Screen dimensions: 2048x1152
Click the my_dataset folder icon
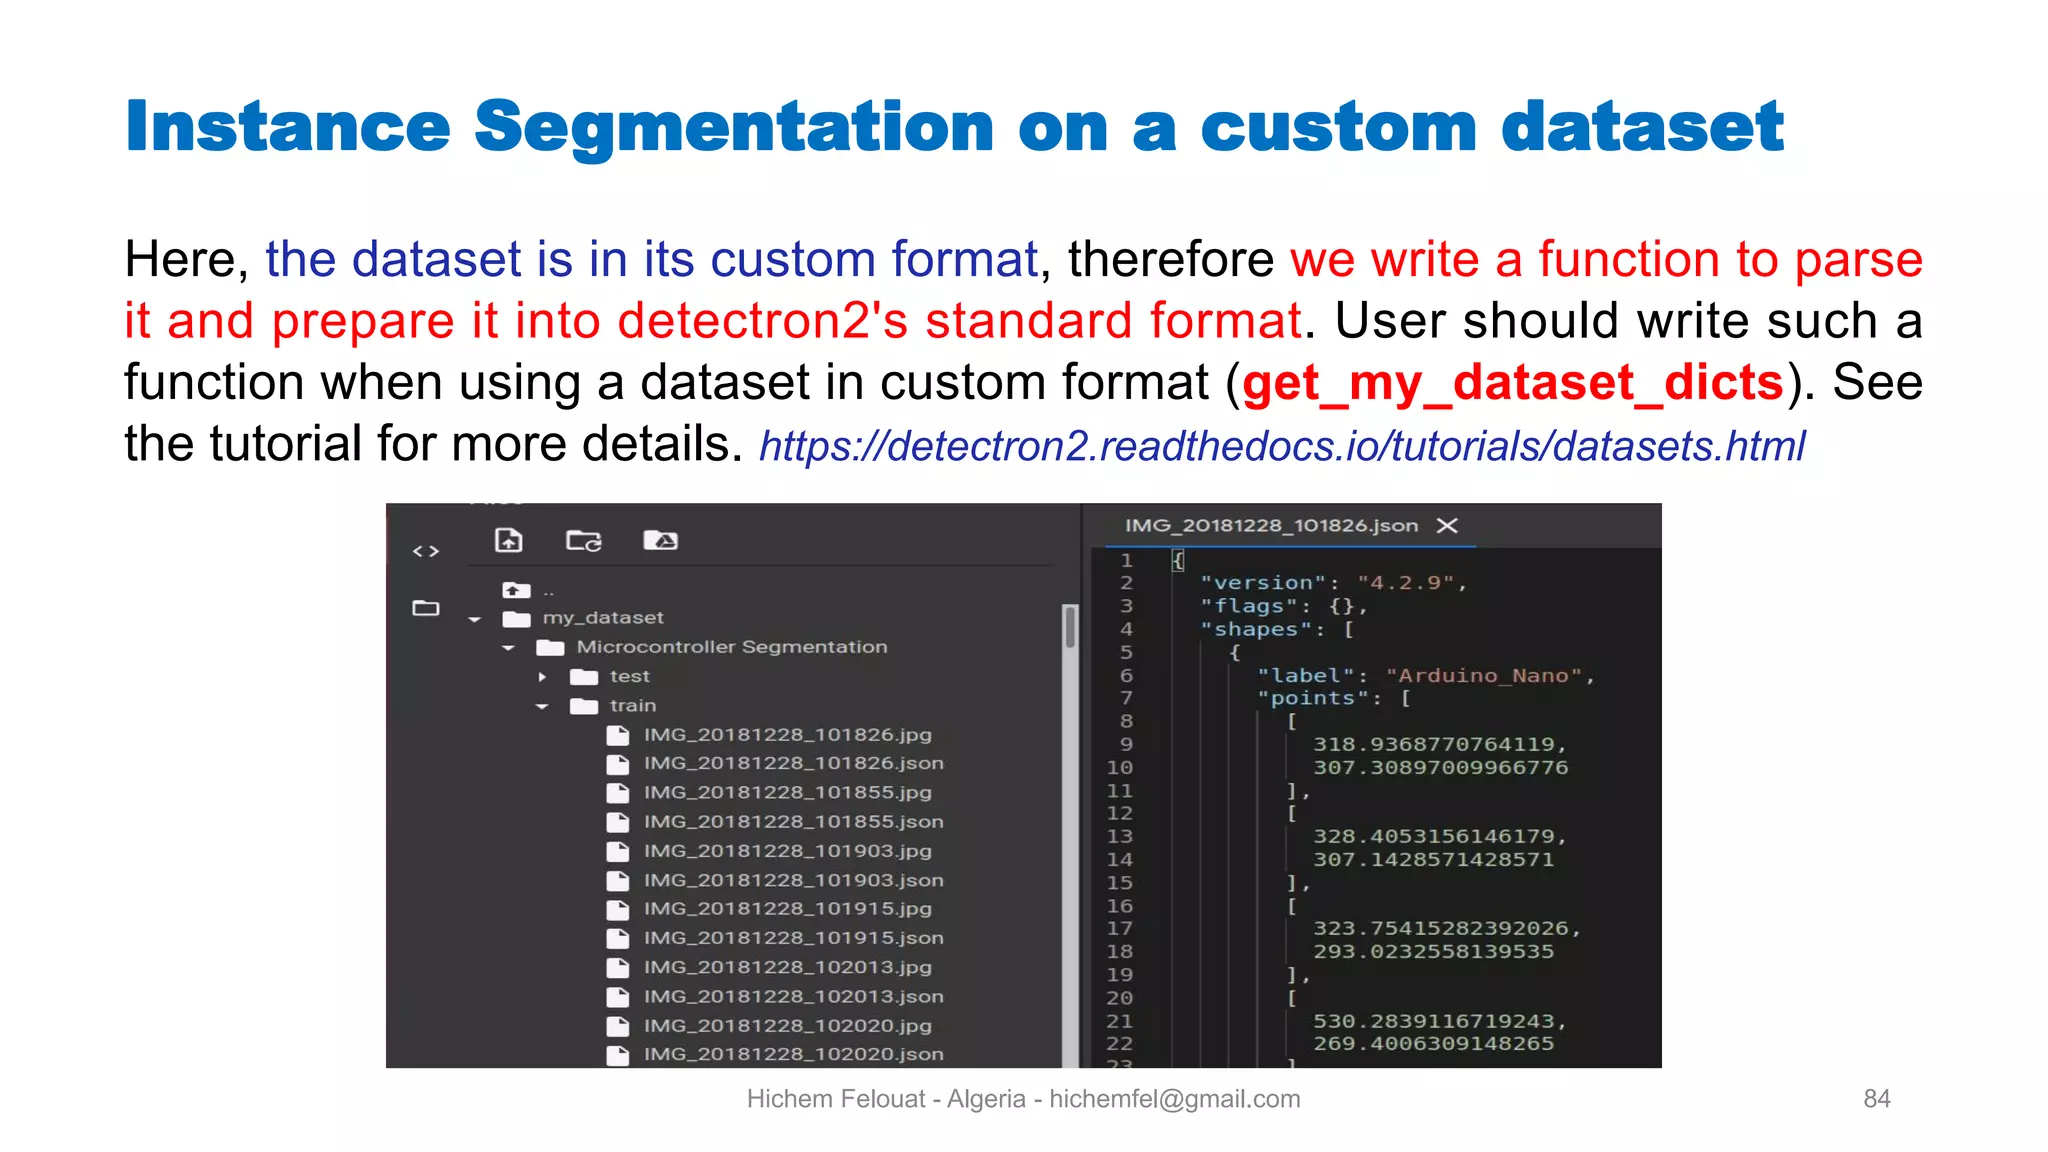516,619
